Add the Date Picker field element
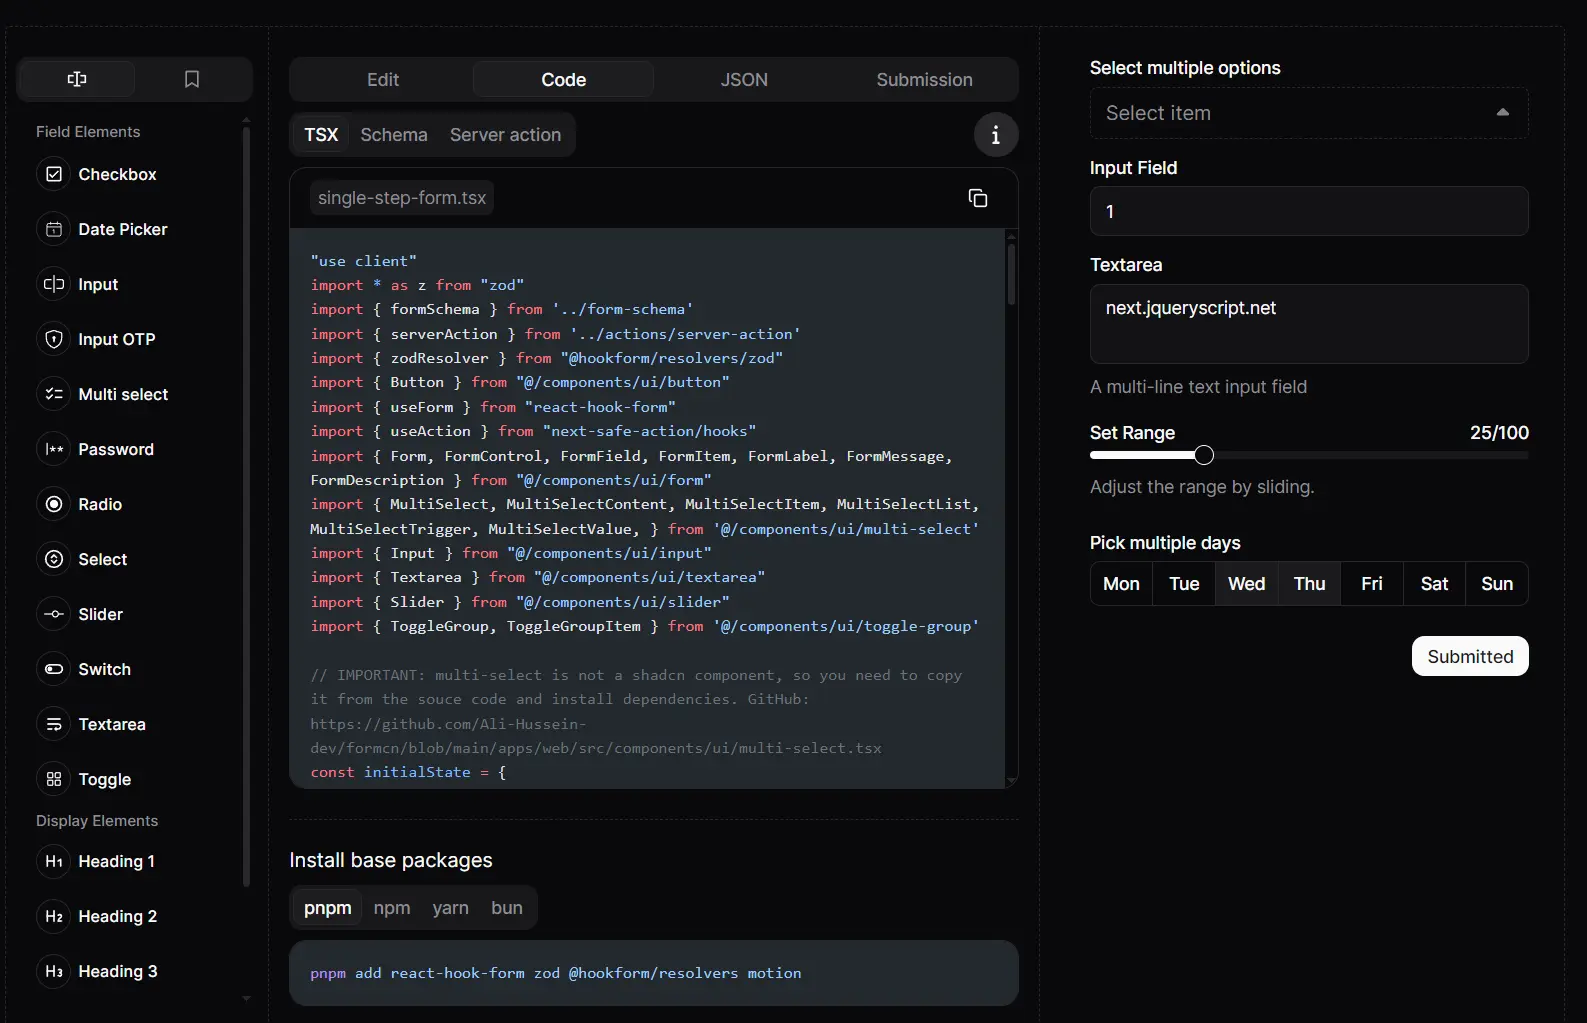1587x1023 pixels. click(122, 229)
